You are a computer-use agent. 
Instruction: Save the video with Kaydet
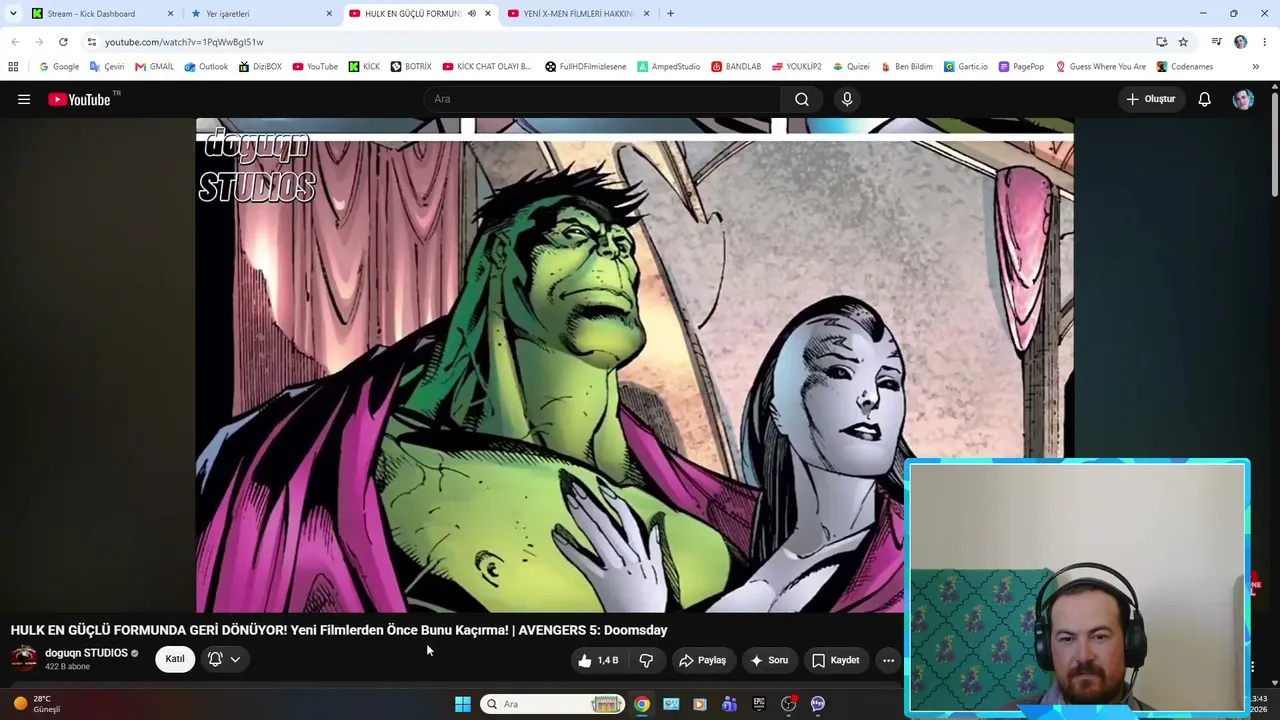[x=836, y=660]
